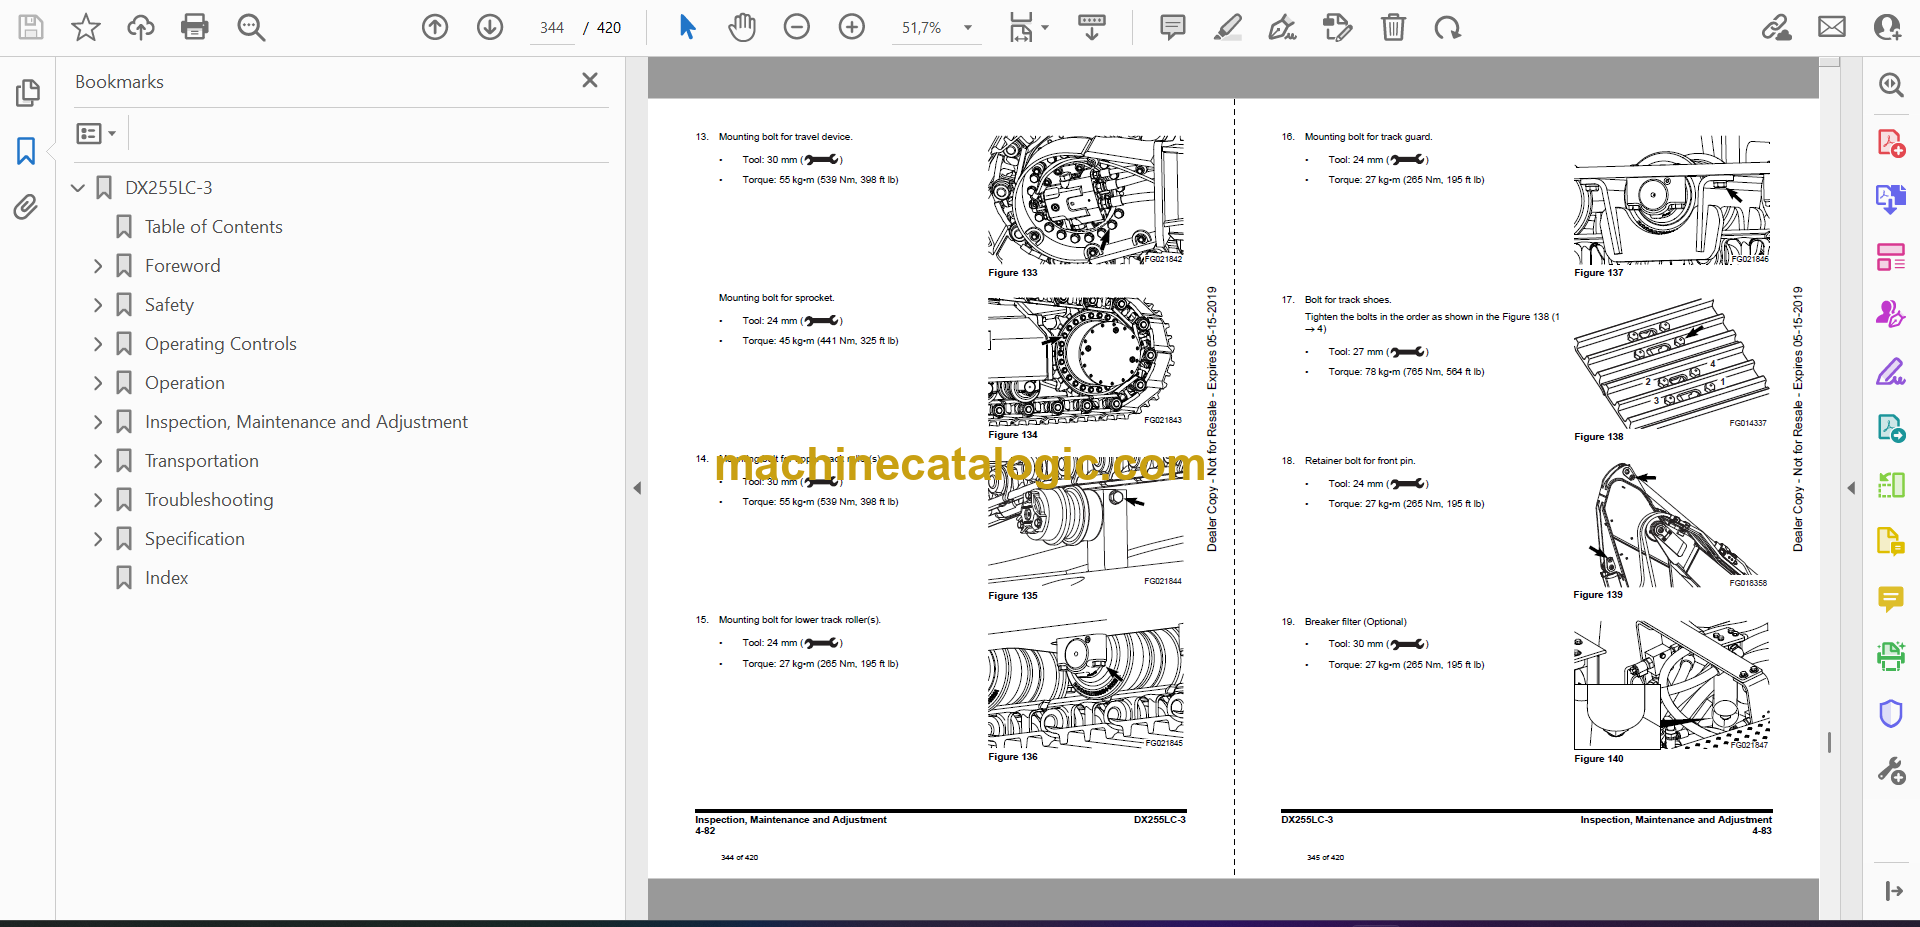Choose the arrow selection tool
The width and height of the screenshot is (1920, 927).
(687, 27)
